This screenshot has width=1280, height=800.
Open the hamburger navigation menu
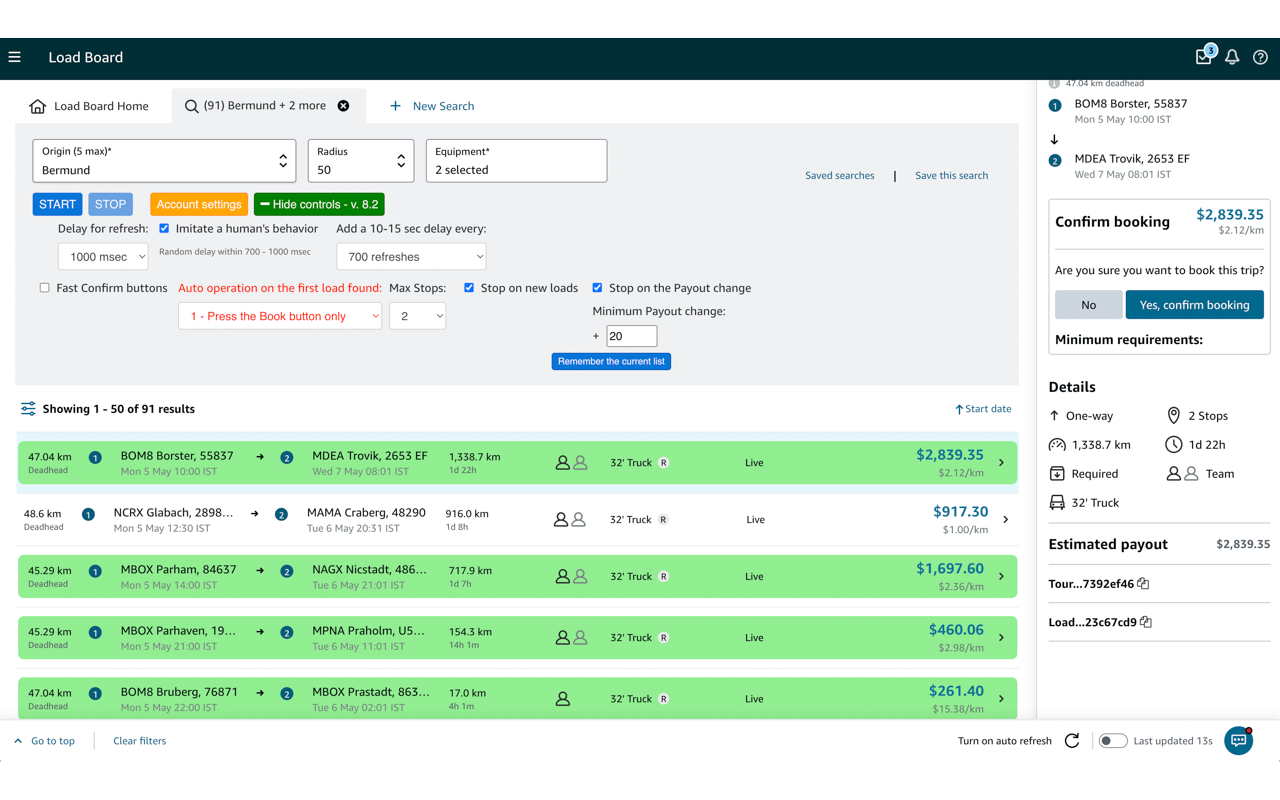pyautogui.click(x=15, y=57)
